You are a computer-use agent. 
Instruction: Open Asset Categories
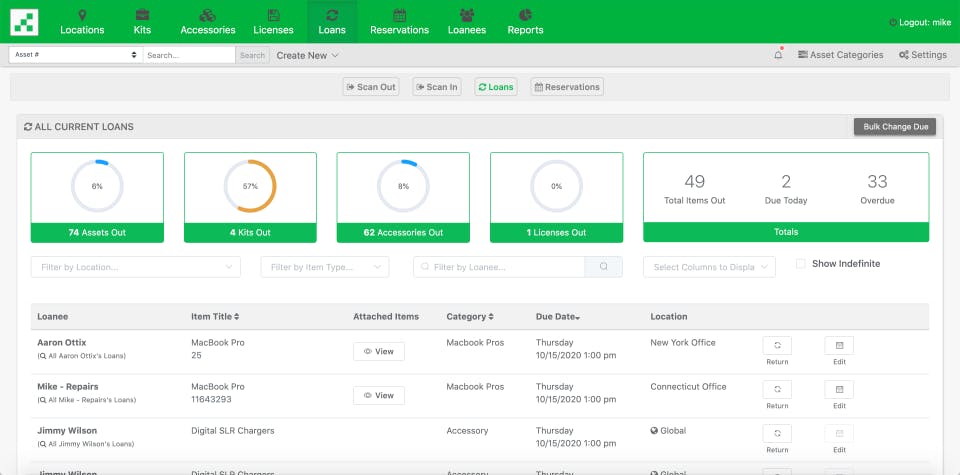[841, 55]
